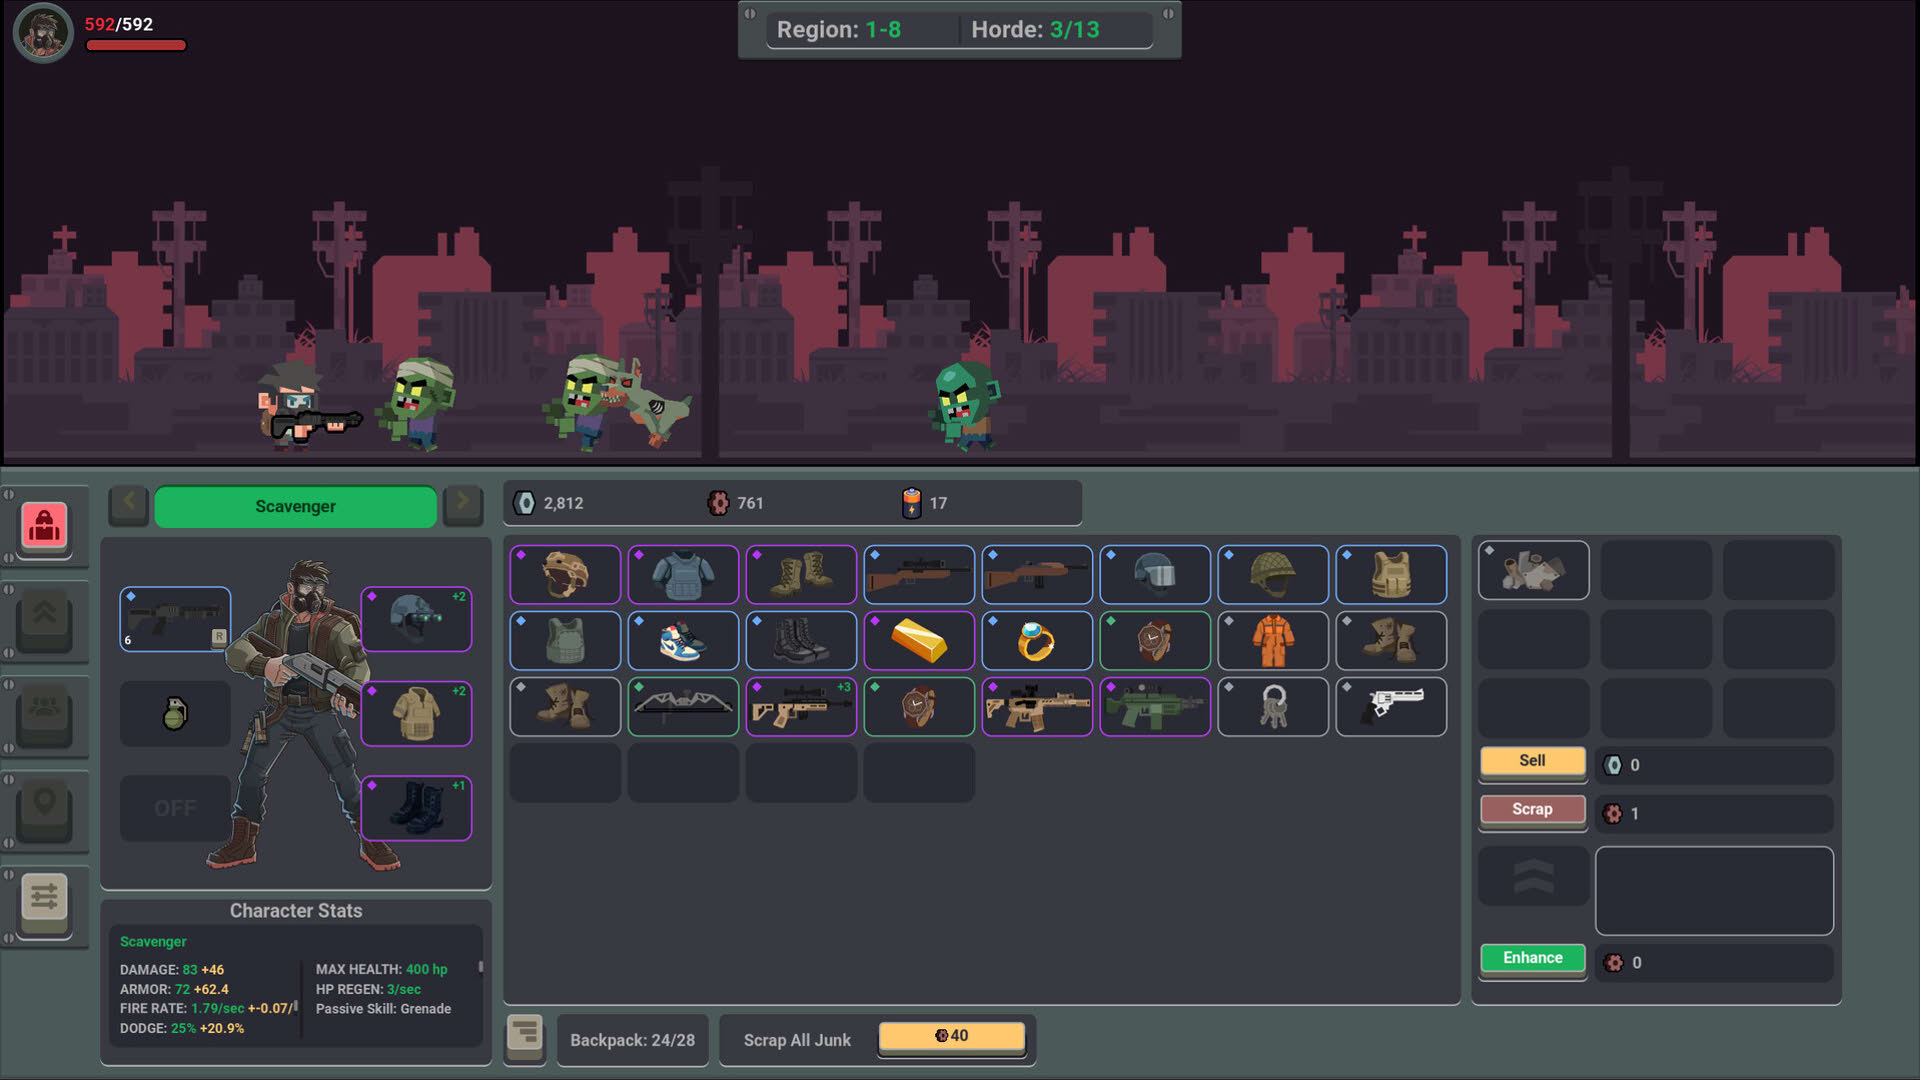
Task: Select equipped black boots slot
Action: pyautogui.click(x=416, y=808)
